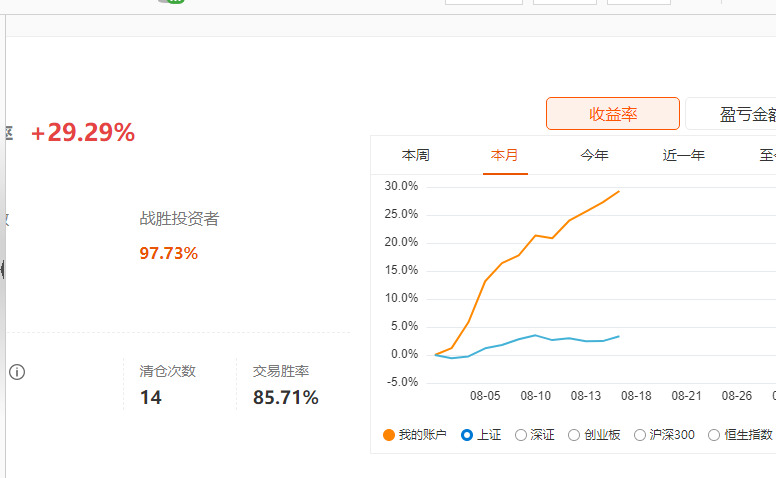Image resolution: width=776 pixels, height=478 pixels.
Task: Click the orange 我的账户 legend dot
Action: [389, 435]
